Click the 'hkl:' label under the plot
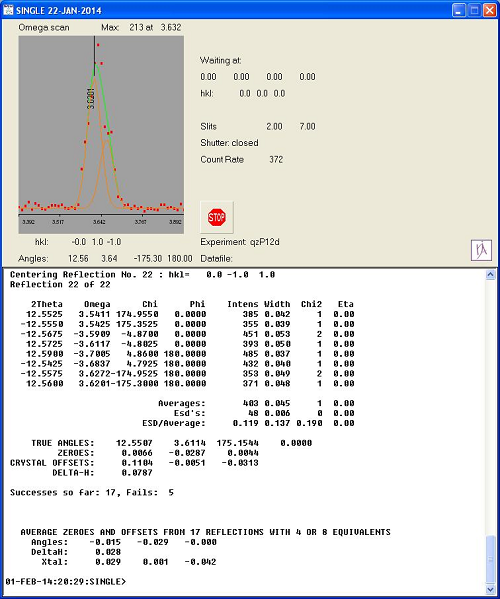Screen dimensions: 500x599 (x=42, y=242)
